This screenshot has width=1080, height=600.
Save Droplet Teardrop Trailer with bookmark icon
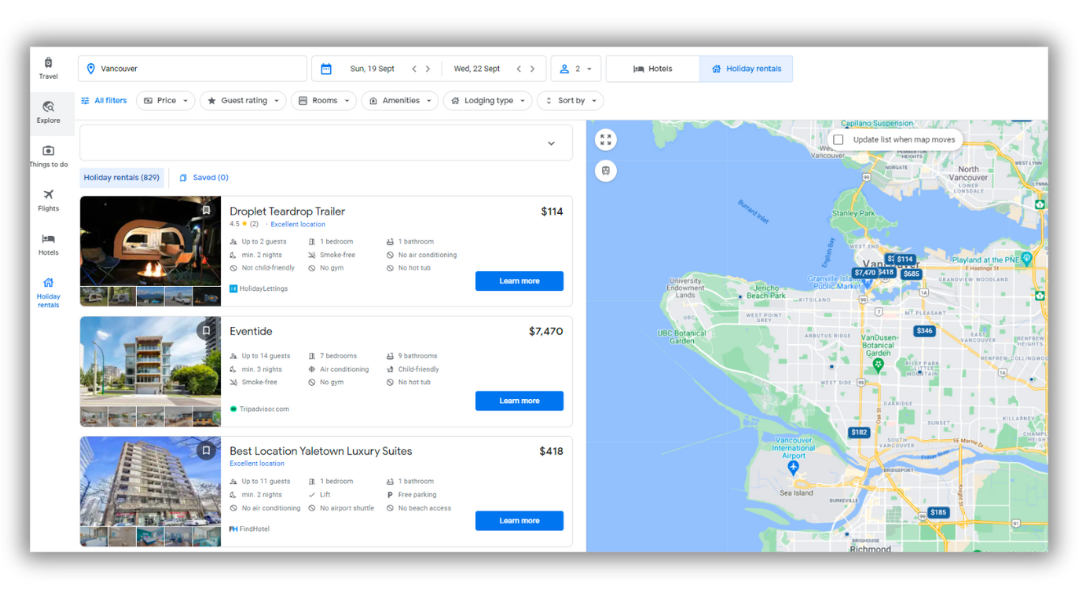[x=206, y=210]
